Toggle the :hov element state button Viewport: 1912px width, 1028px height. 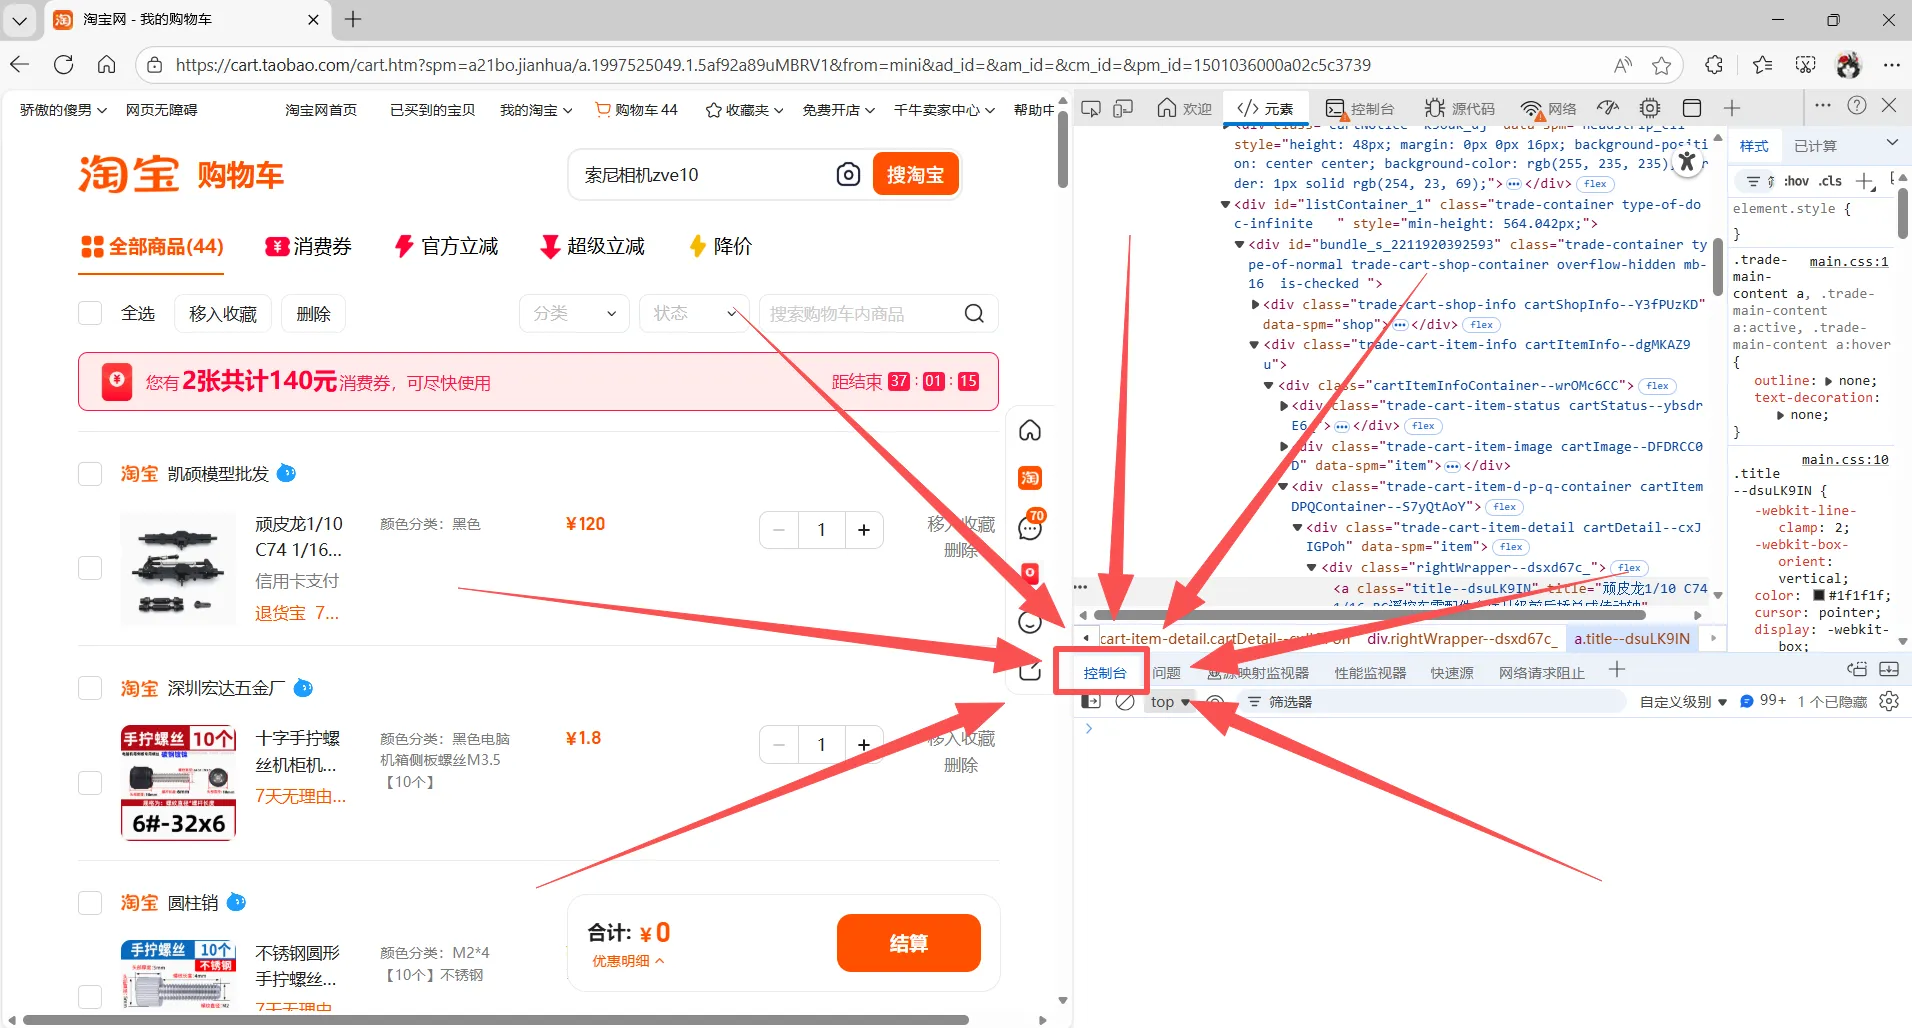tap(1797, 181)
